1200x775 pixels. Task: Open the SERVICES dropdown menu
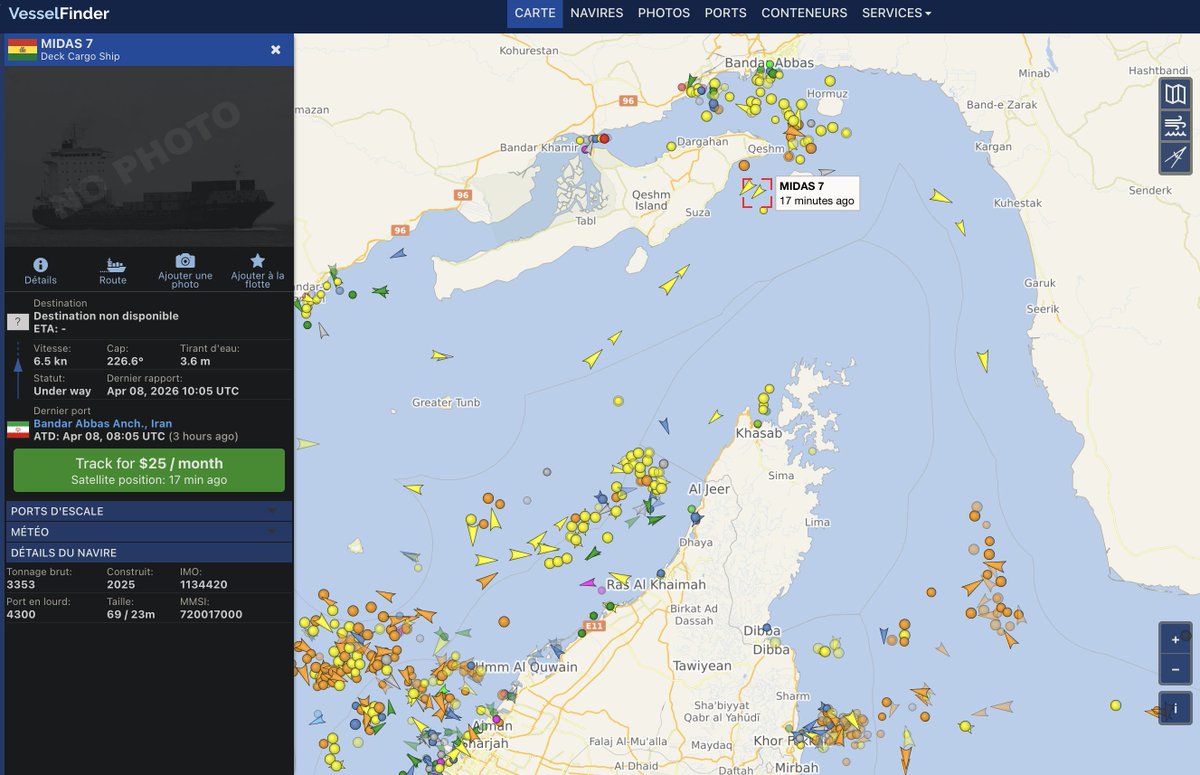896,13
